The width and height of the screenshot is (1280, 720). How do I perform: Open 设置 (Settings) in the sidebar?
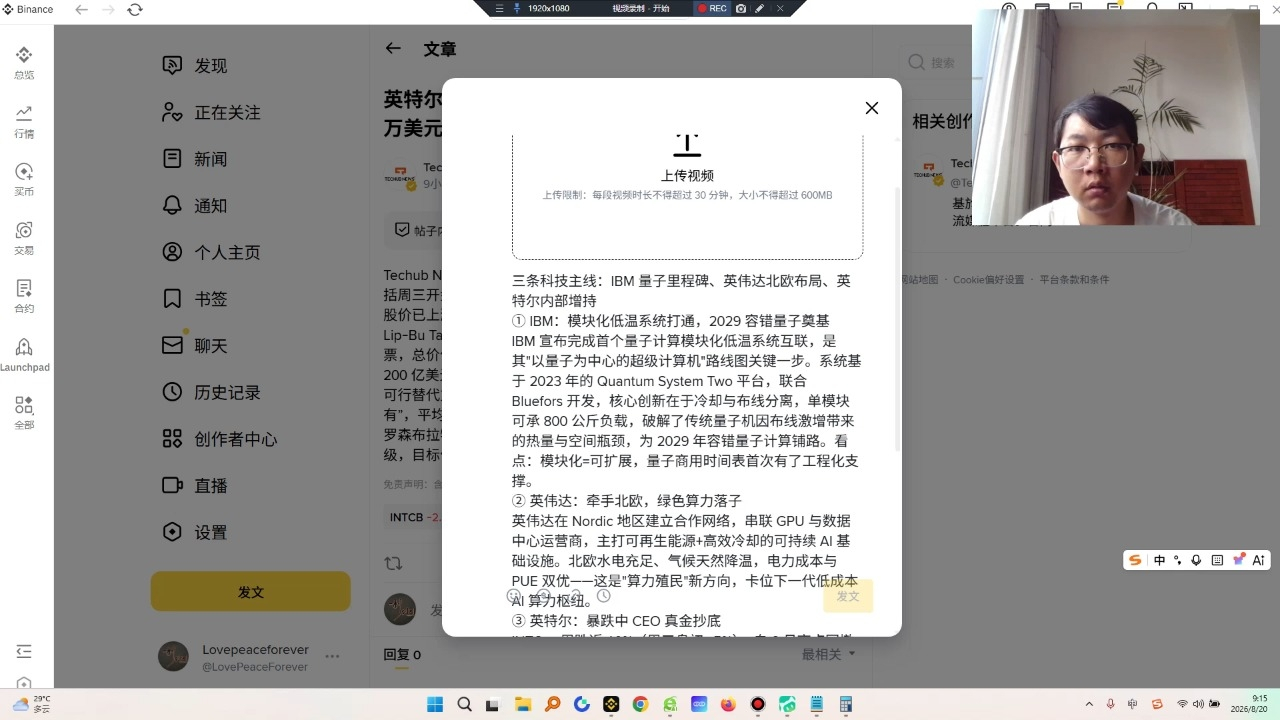[195, 532]
